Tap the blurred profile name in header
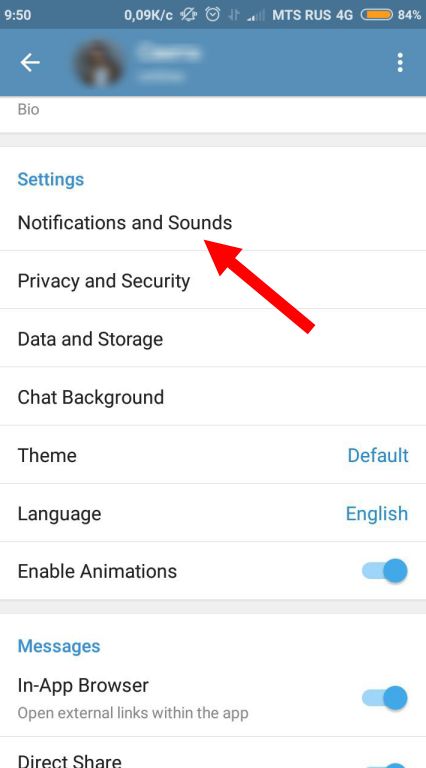Screen dimensions: 426x768 tap(169, 52)
